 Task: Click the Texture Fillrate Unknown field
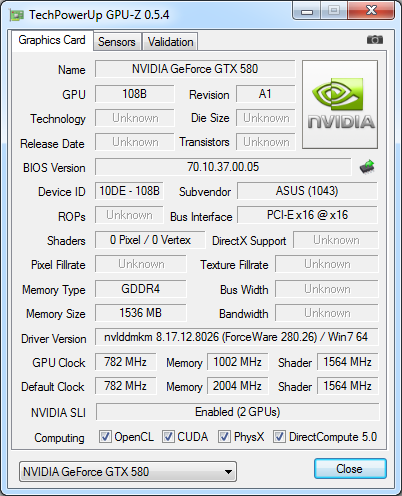click(x=327, y=264)
